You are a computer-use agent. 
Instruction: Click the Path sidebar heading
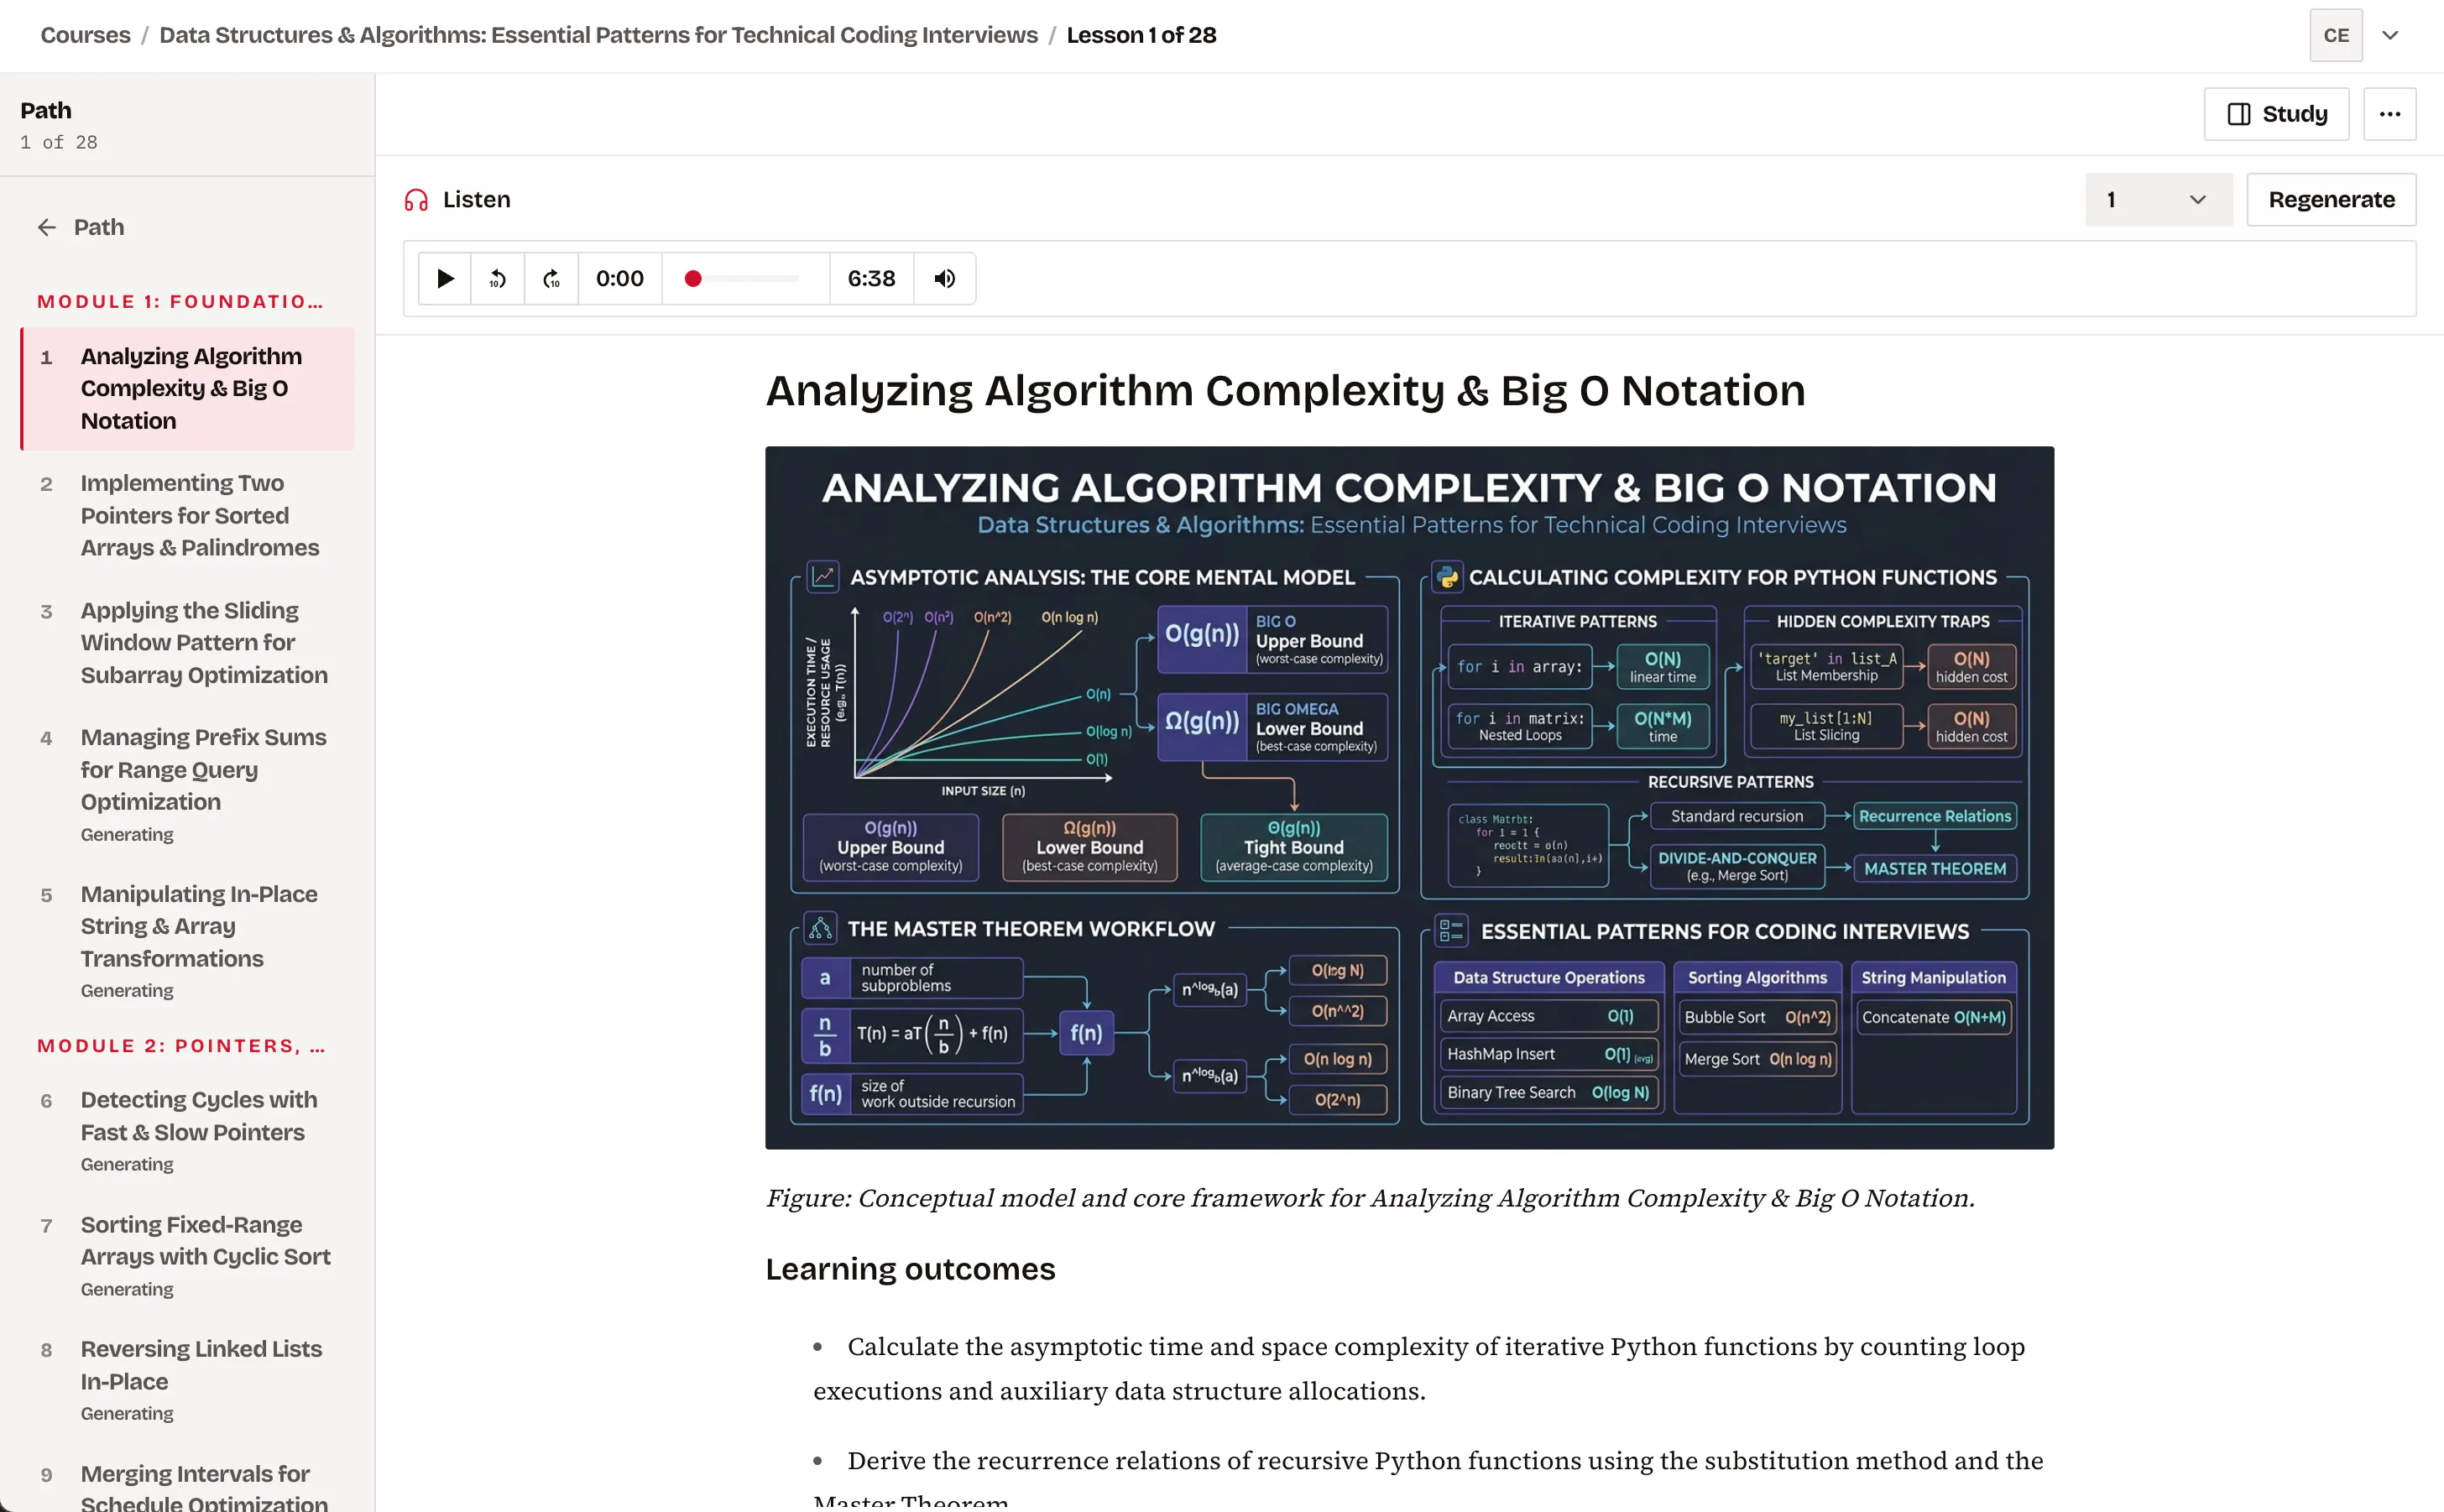(46, 110)
